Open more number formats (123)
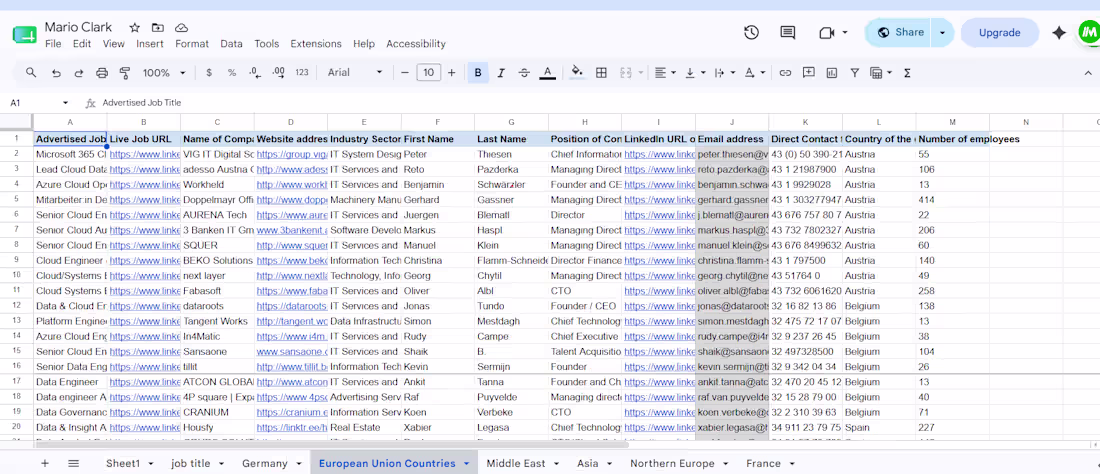This screenshot has height=474, width=1100. point(302,72)
